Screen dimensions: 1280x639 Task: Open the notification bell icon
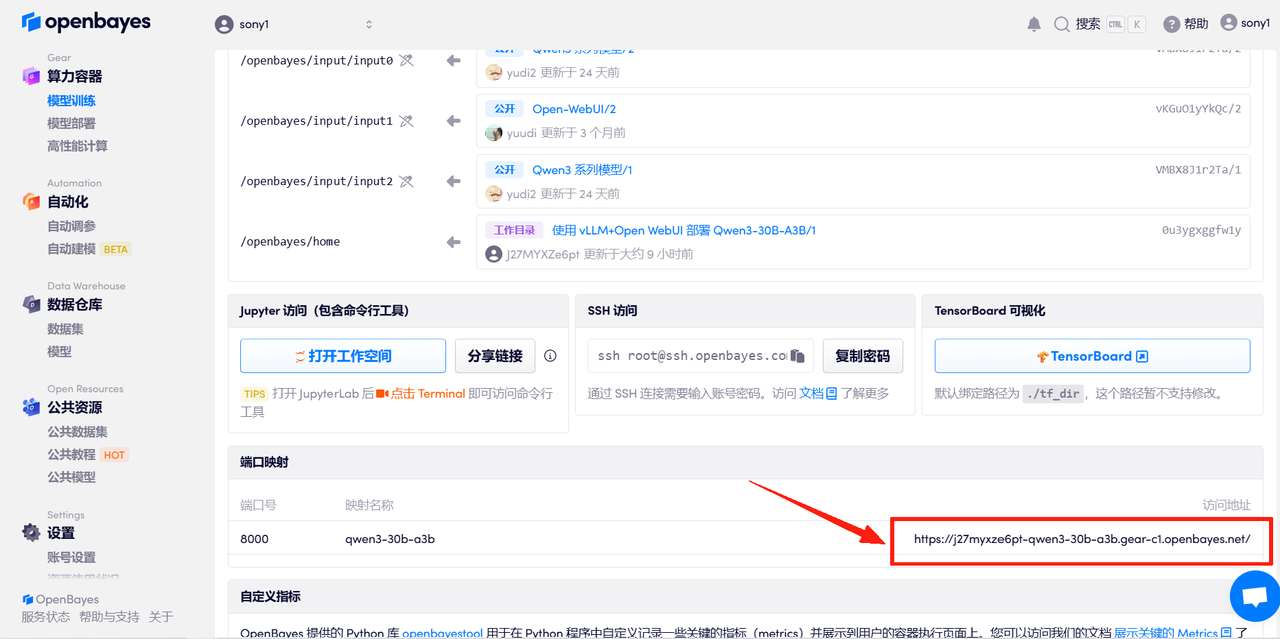1034,22
